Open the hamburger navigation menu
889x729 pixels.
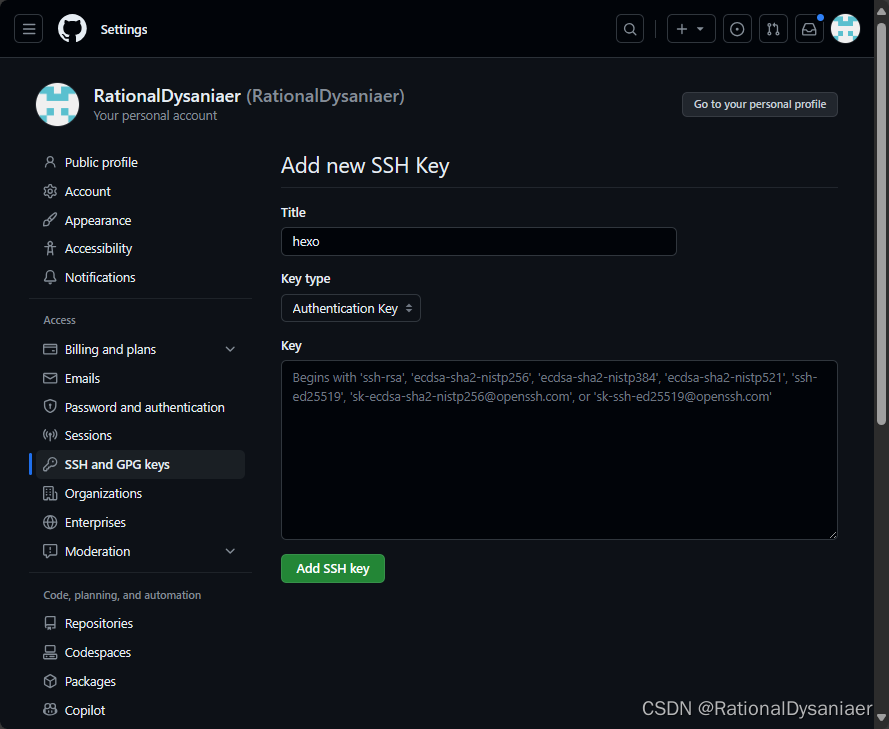[29, 29]
